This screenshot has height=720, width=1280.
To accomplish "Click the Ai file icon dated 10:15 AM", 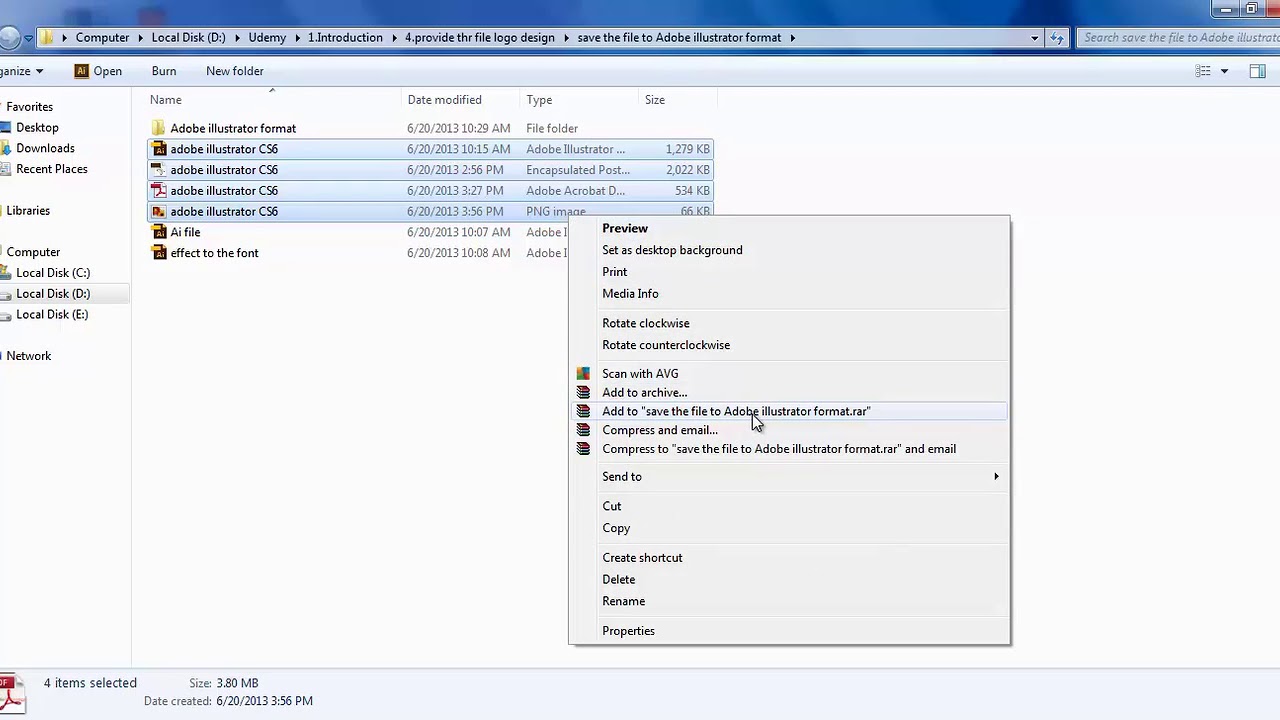I will pyautogui.click(x=158, y=149).
